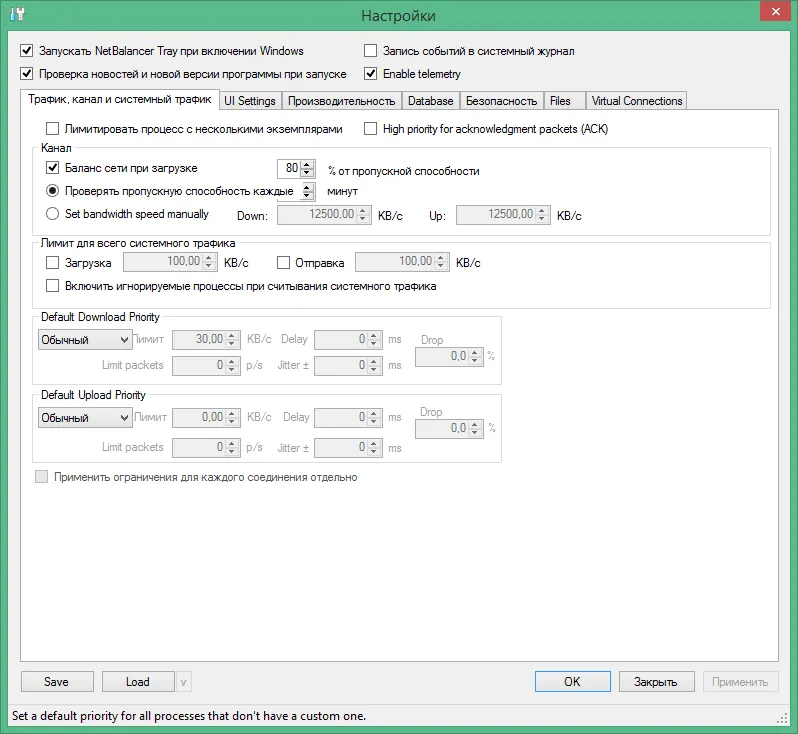Click download Delay ms field

[x=348, y=340]
